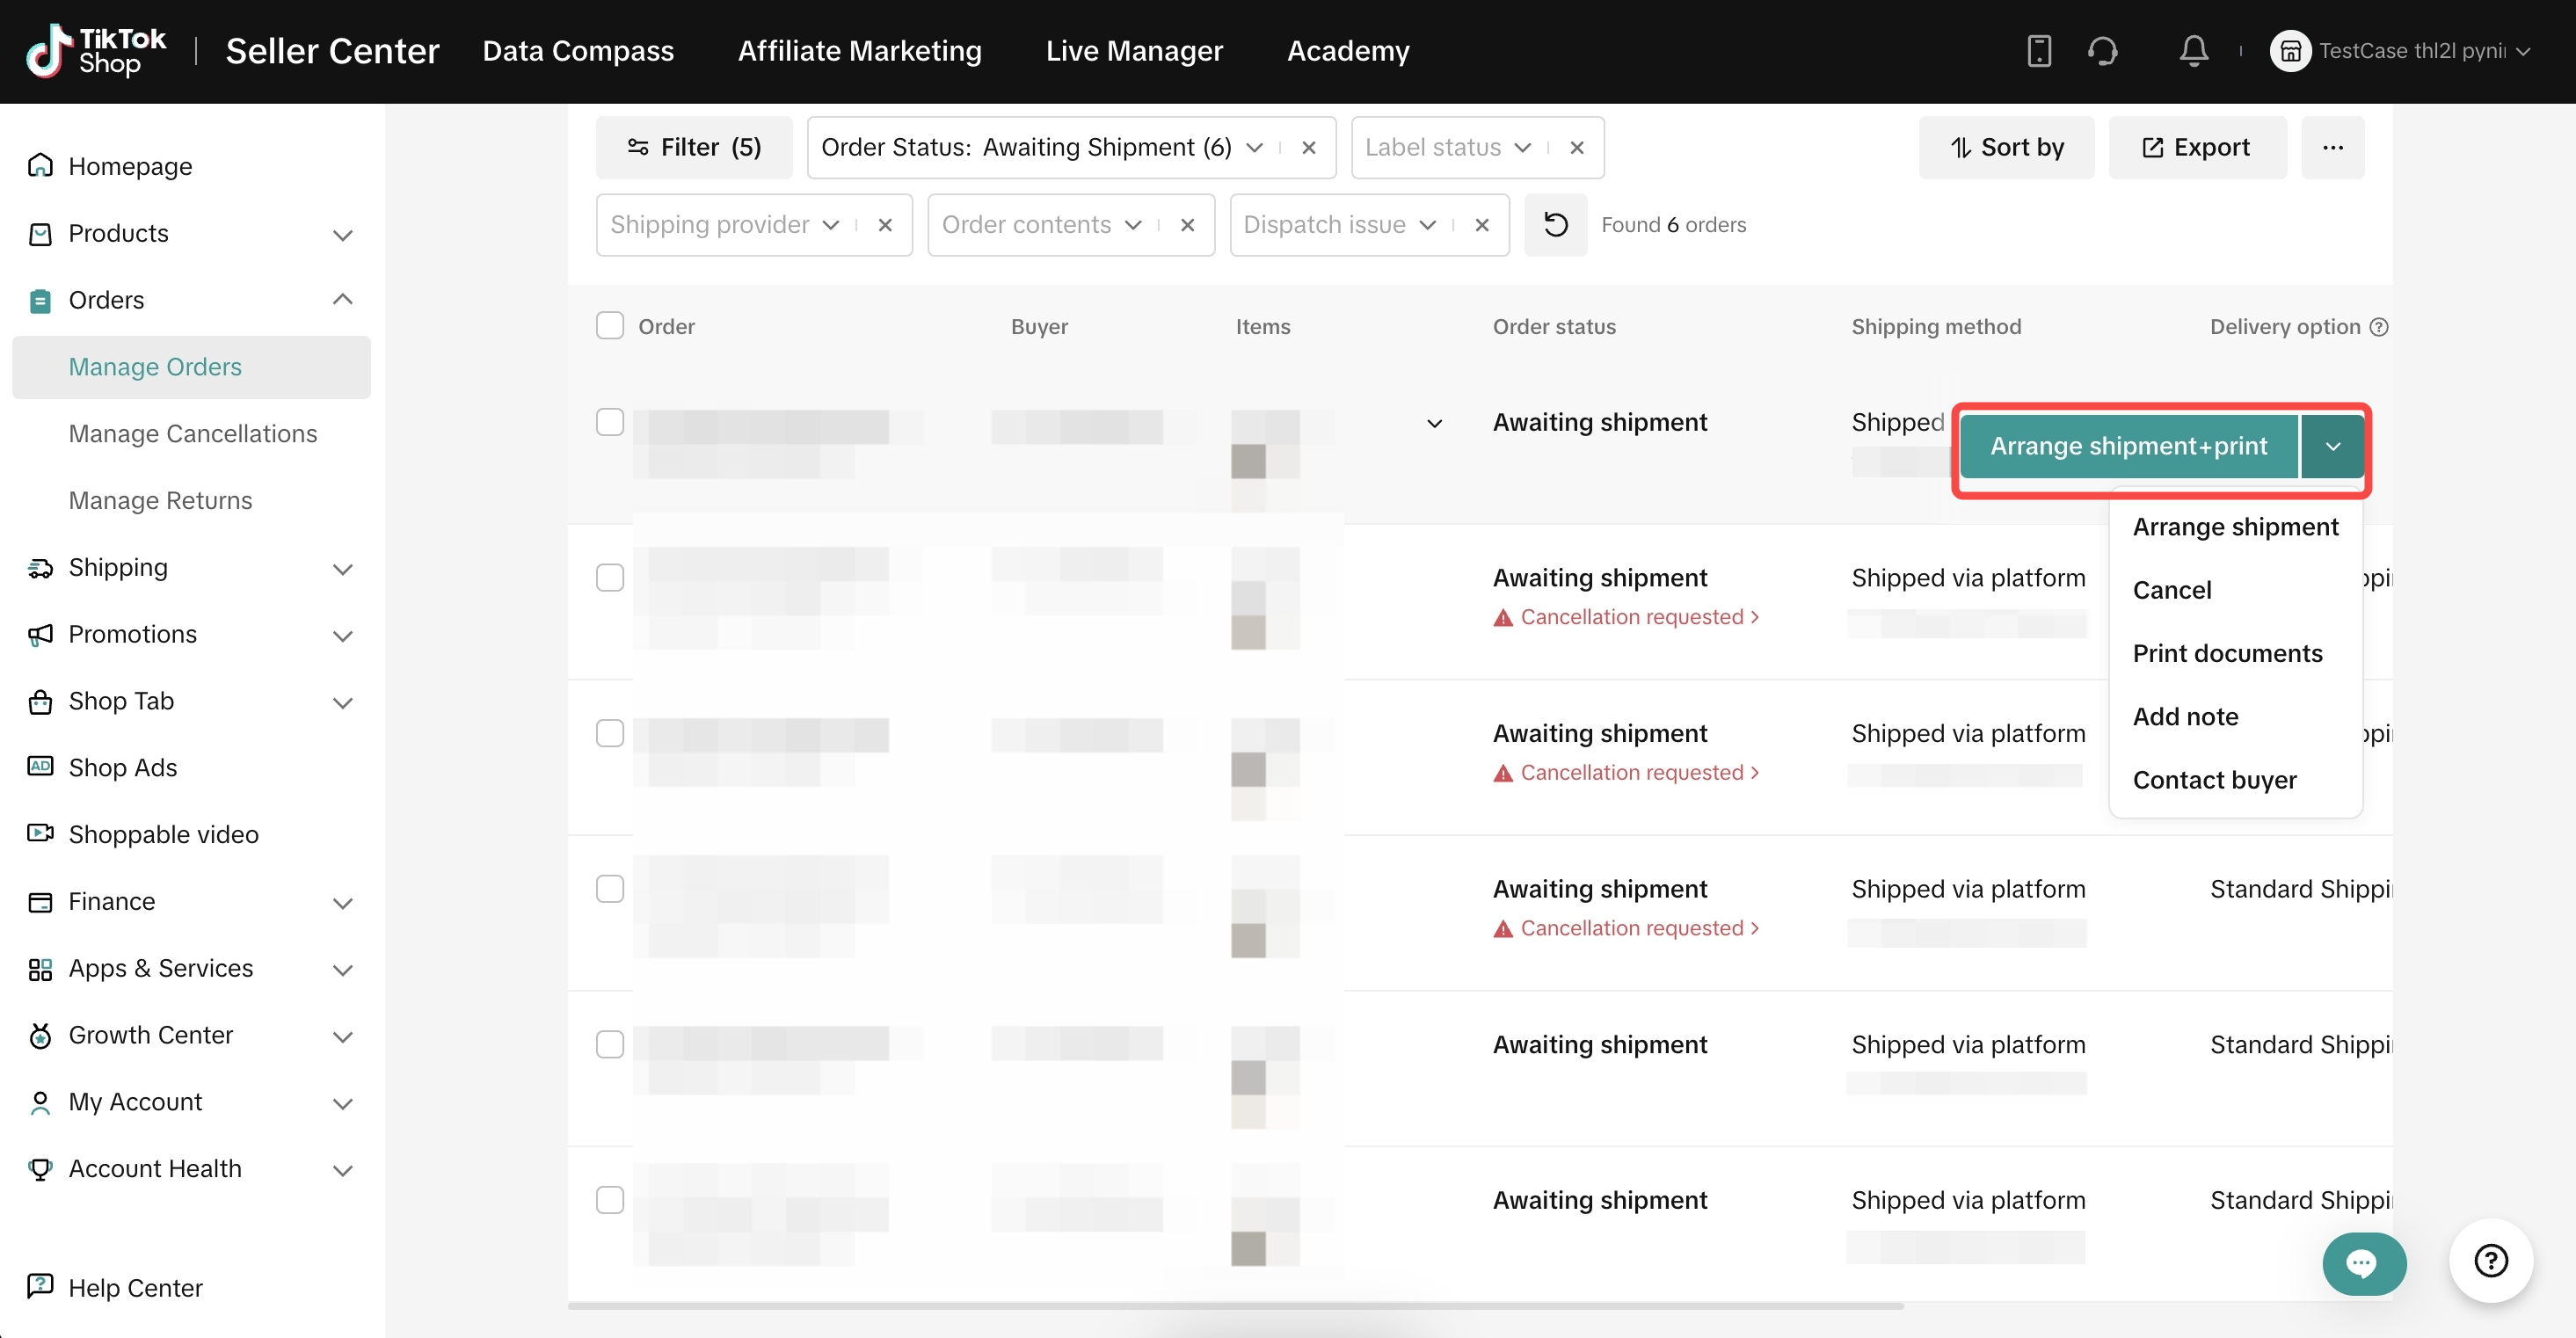Open the green chat bubble button

(x=2363, y=1263)
